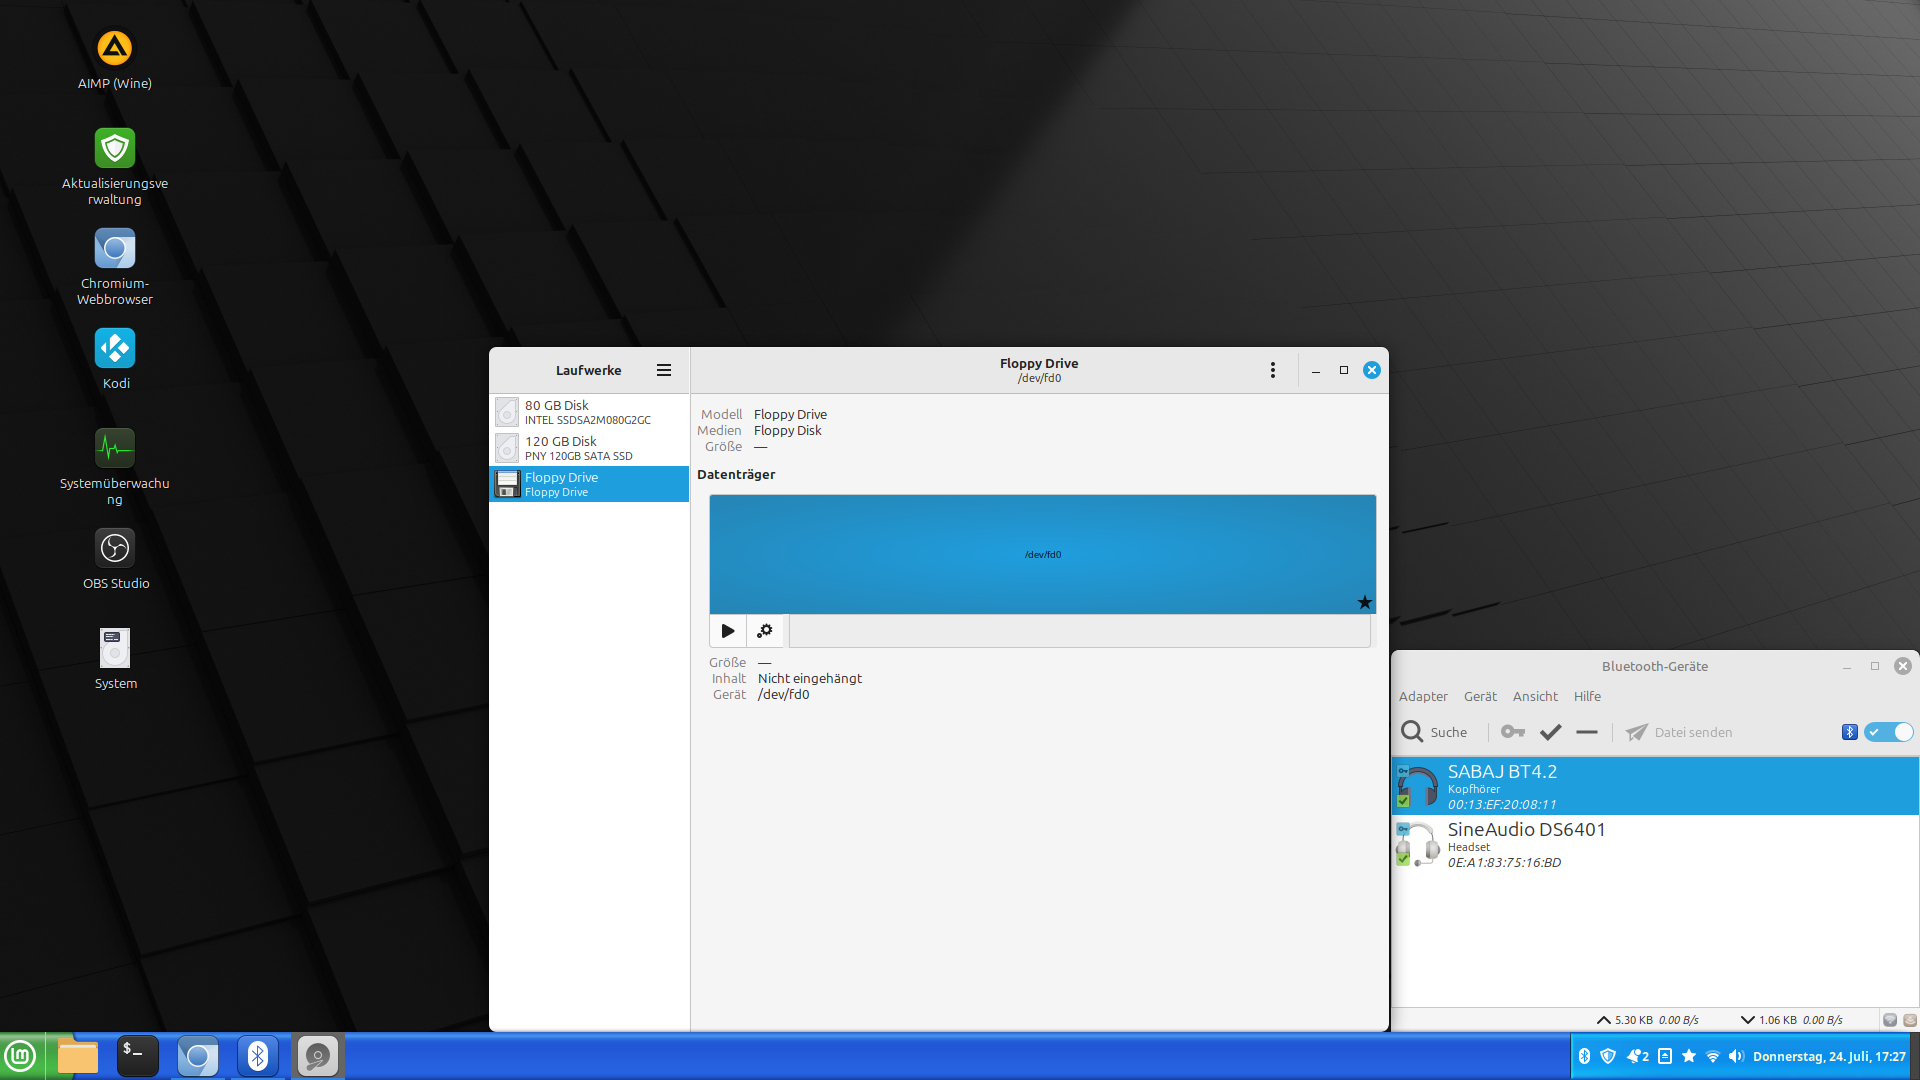Open terminal from taskbar
Screen dimensions: 1920x1080
(x=137, y=1056)
